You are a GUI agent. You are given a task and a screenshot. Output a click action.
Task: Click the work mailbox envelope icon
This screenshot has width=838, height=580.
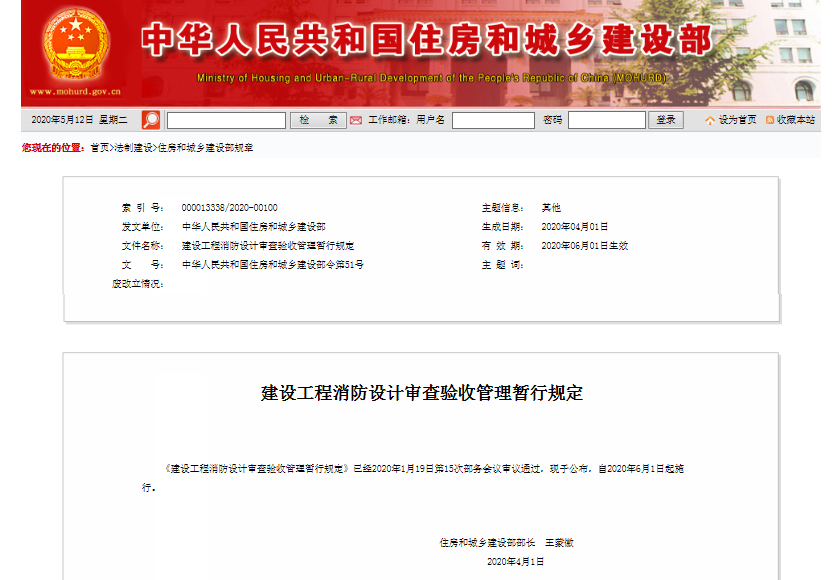click(x=355, y=120)
